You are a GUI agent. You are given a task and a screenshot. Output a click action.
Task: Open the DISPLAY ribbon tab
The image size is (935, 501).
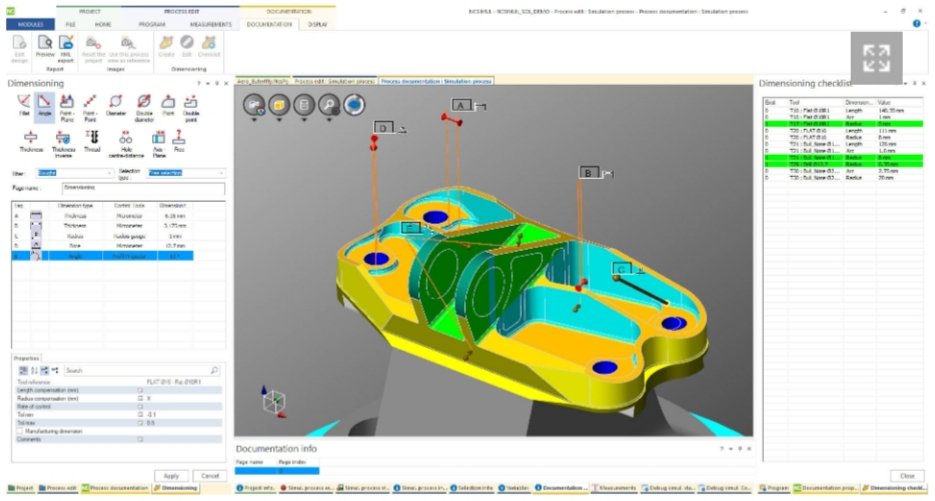tap(317, 24)
